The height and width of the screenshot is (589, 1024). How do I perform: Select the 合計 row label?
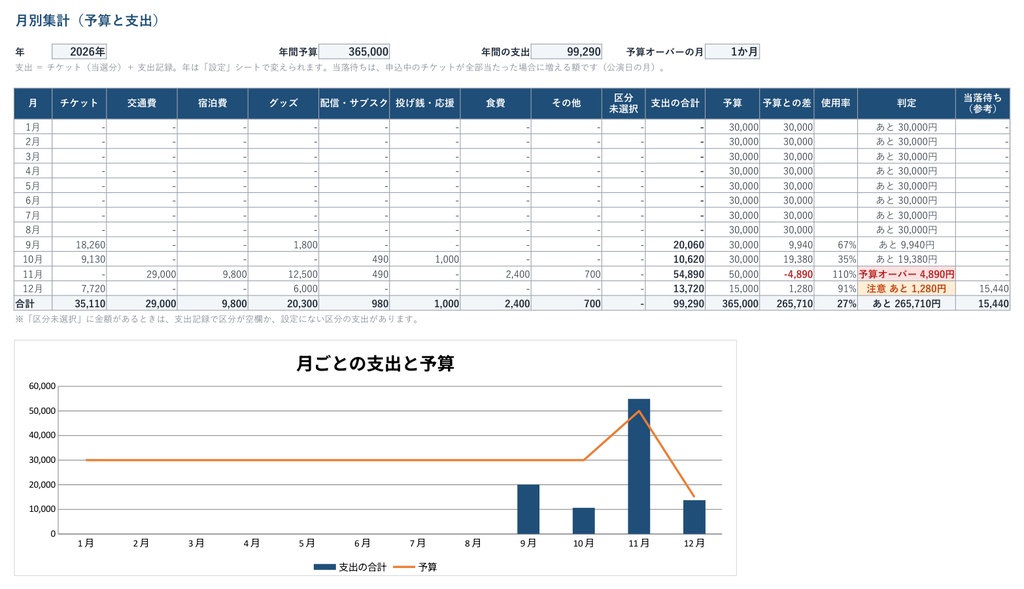point(33,304)
